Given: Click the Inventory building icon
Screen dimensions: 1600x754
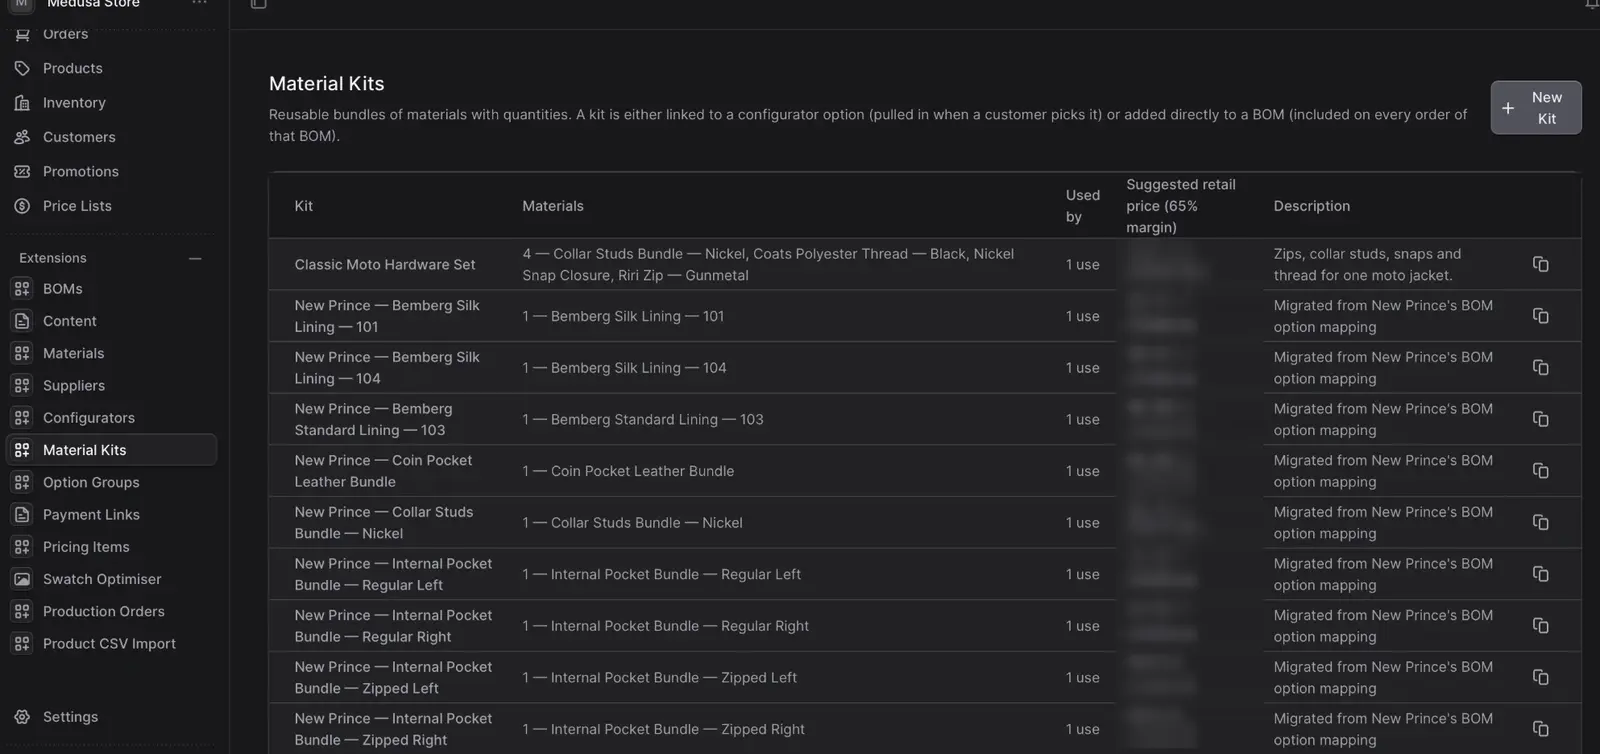Looking at the screenshot, I should pyautogui.click(x=22, y=102).
